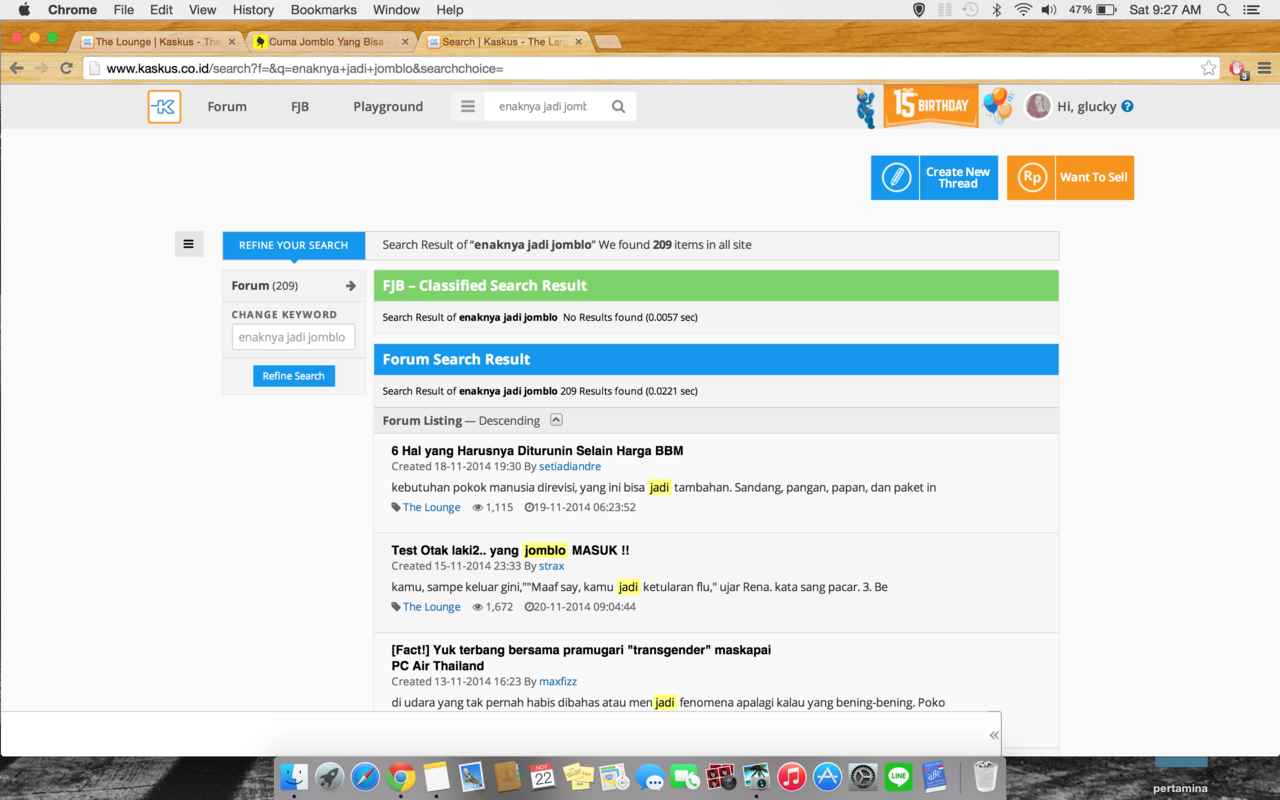The width and height of the screenshot is (1280, 800).
Task: Launch iTunes from the dock
Action: coord(791,776)
